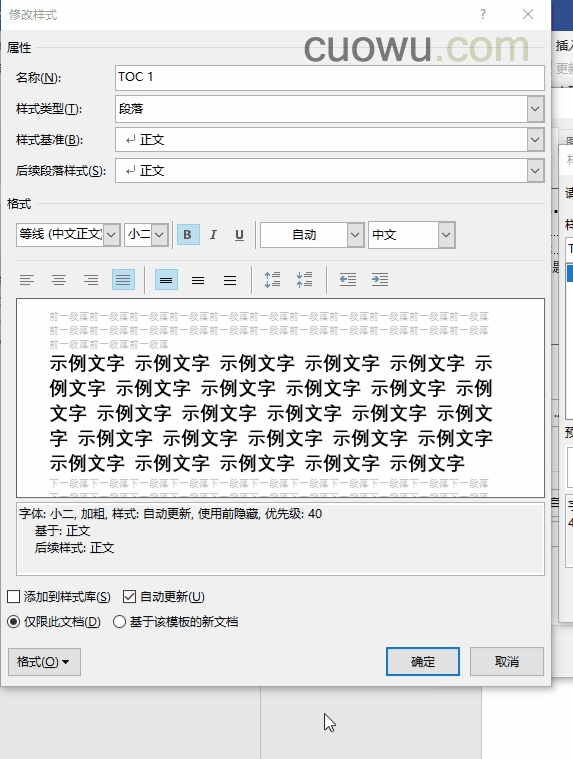
Task: Click the help question mark icon
Action: point(483,14)
